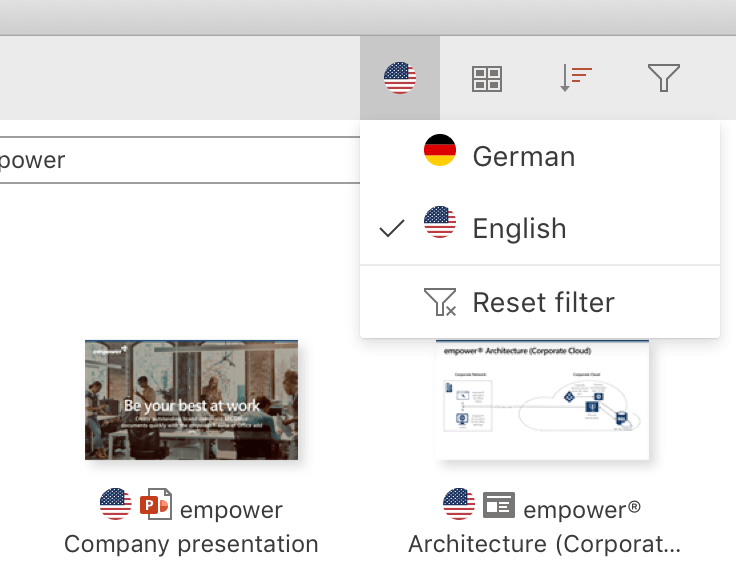Image resolution: width=736 pixels, height=584 pixels.
Task: Select German language option
Action: point(523,157)
